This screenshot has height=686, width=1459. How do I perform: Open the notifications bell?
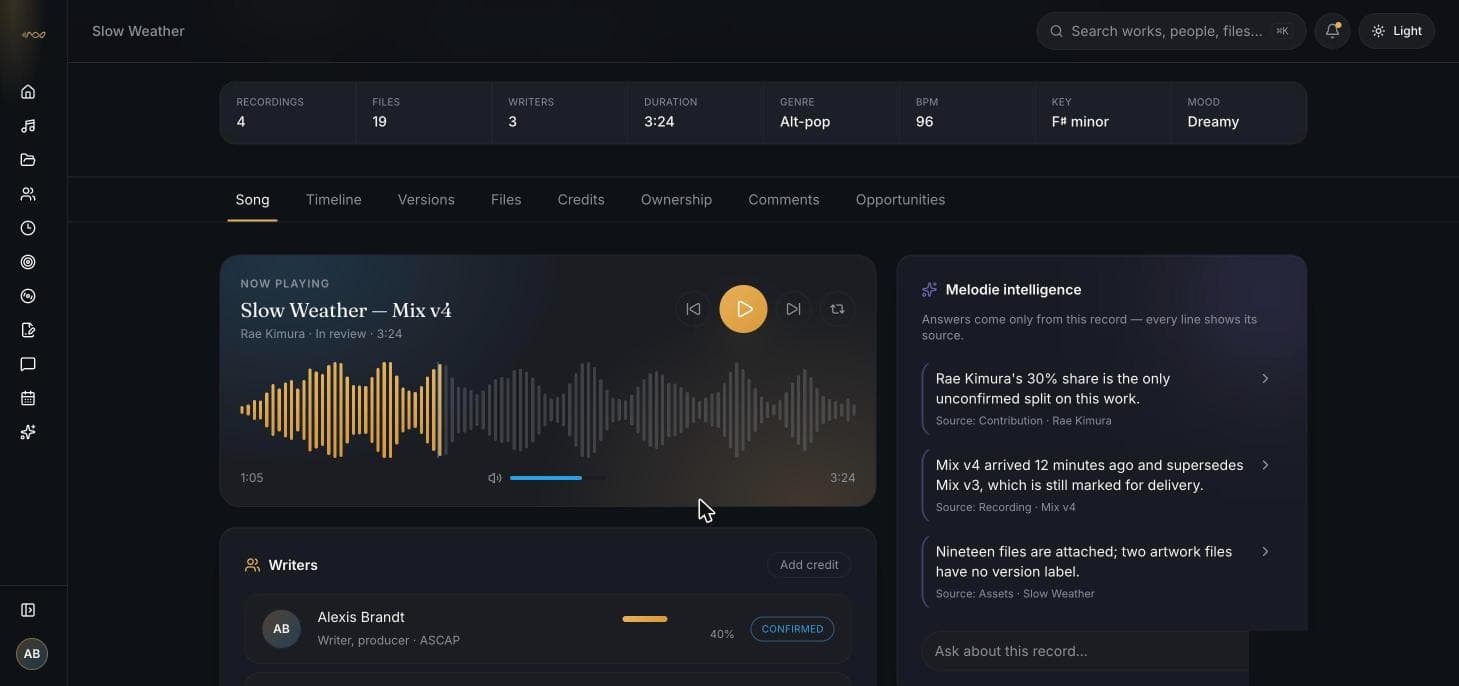click(1332, 31)
